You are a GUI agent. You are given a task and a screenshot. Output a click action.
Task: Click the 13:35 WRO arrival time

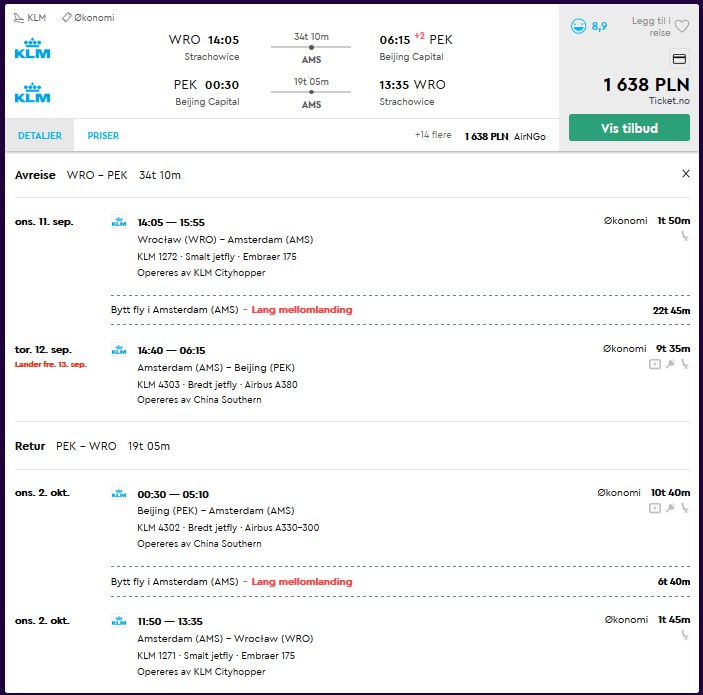tap(412, 85)
